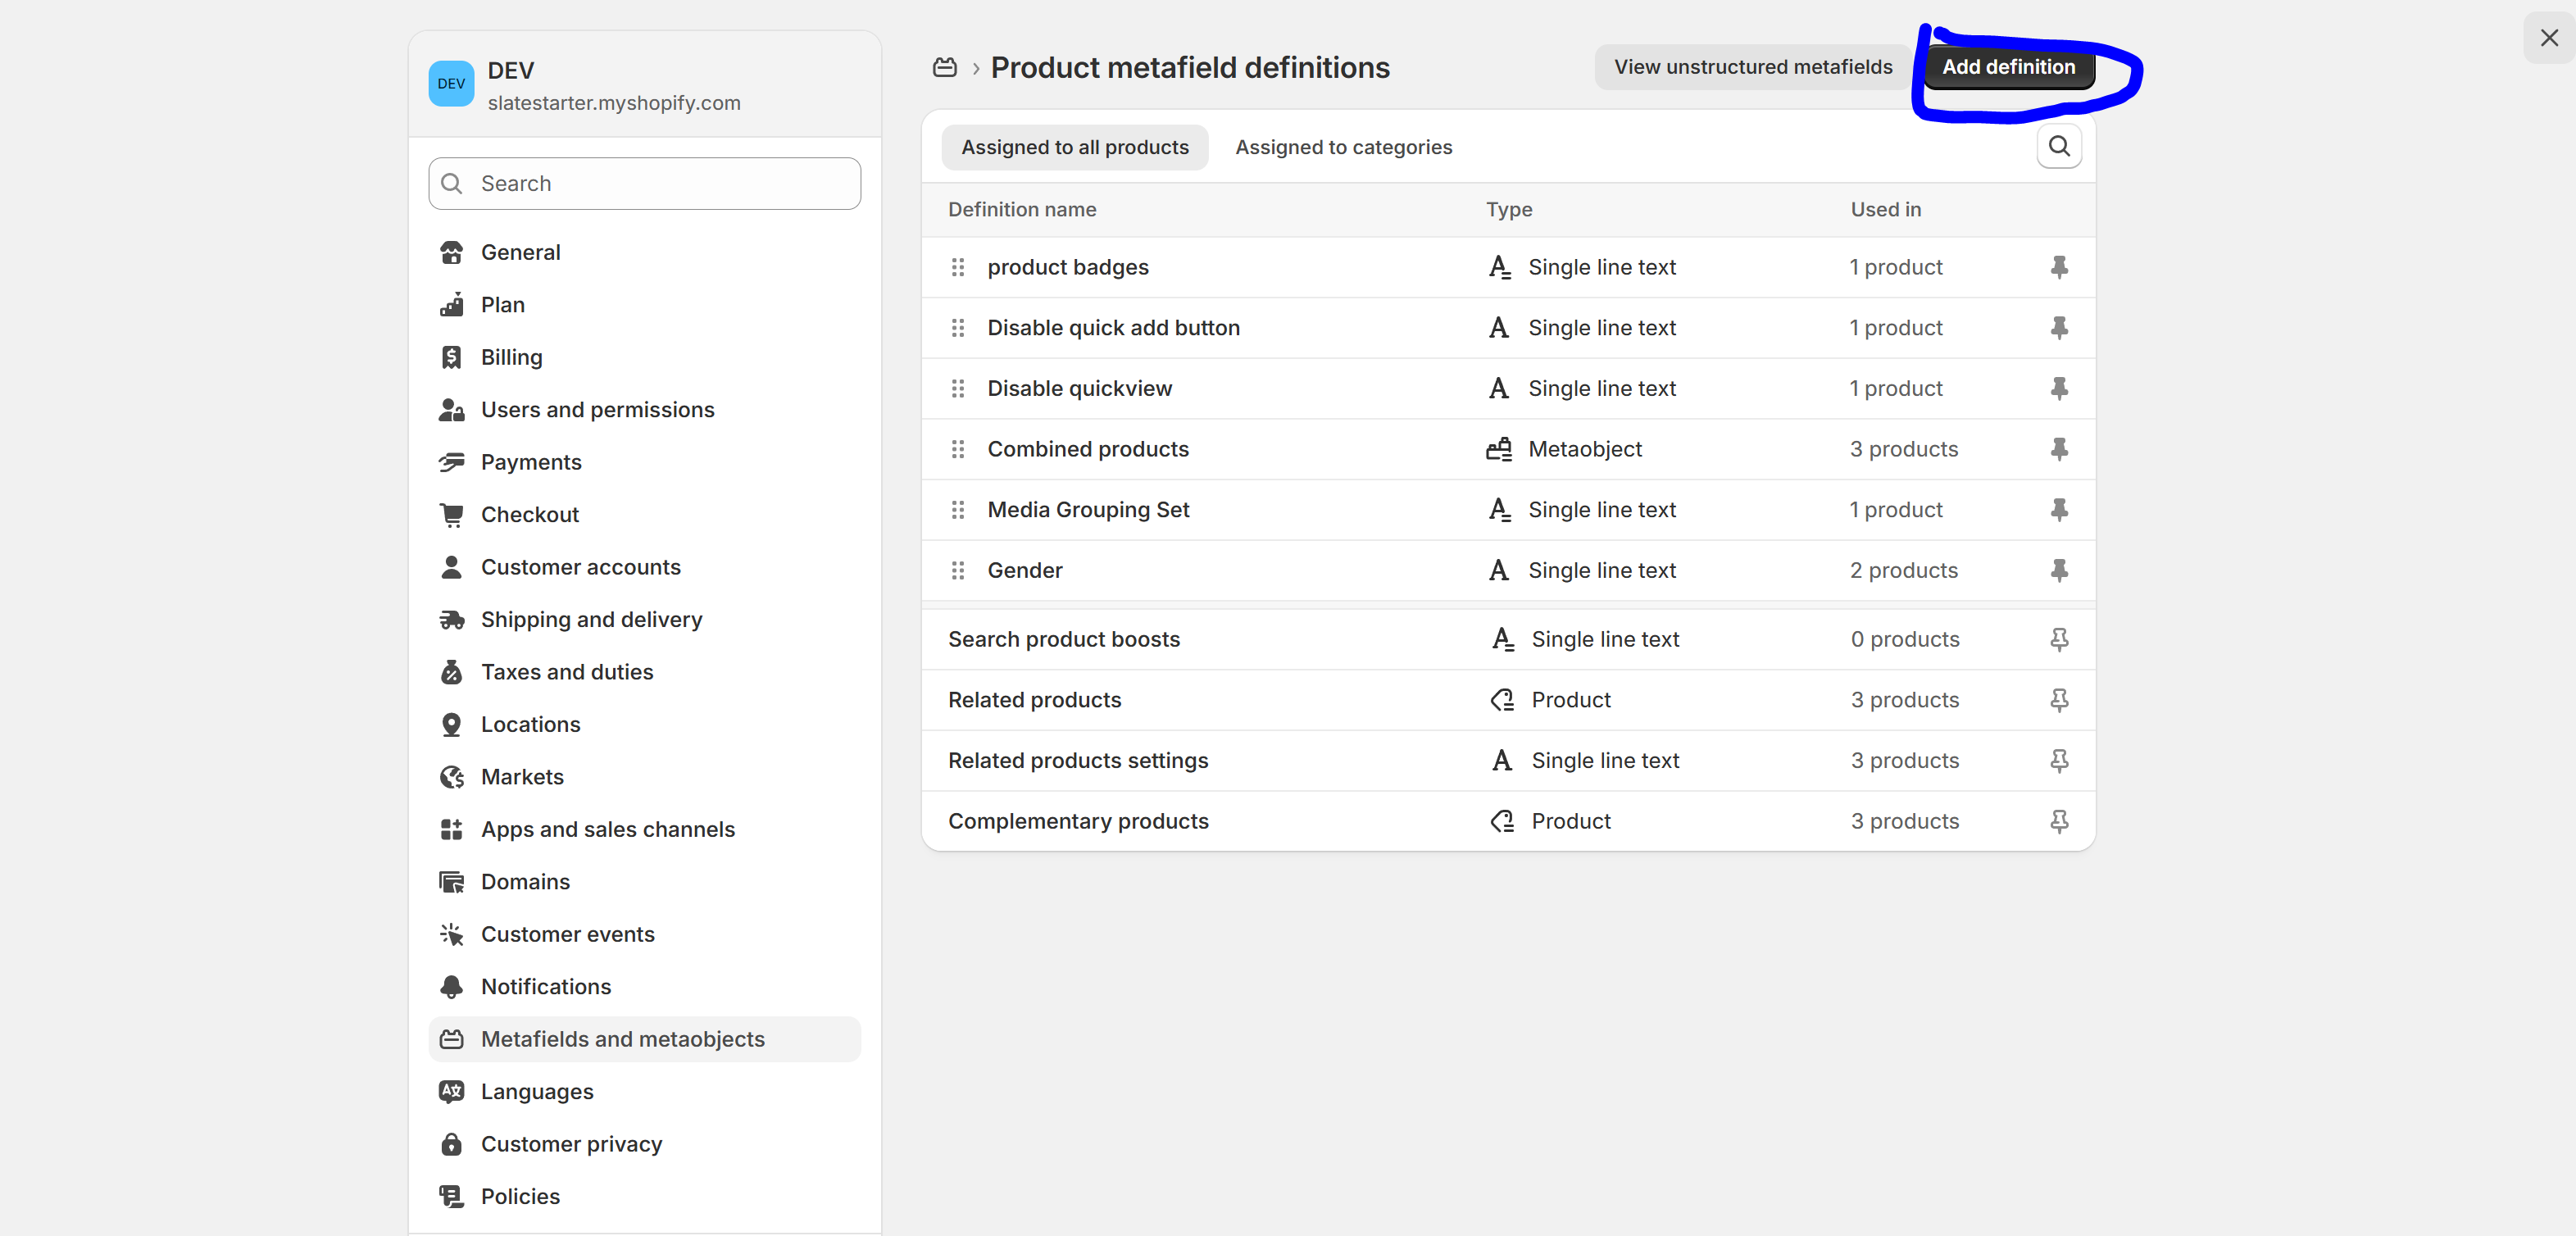Click the Definition name column header
The height and width of the screenshot is (1236, 2576).
[1022, 210]
